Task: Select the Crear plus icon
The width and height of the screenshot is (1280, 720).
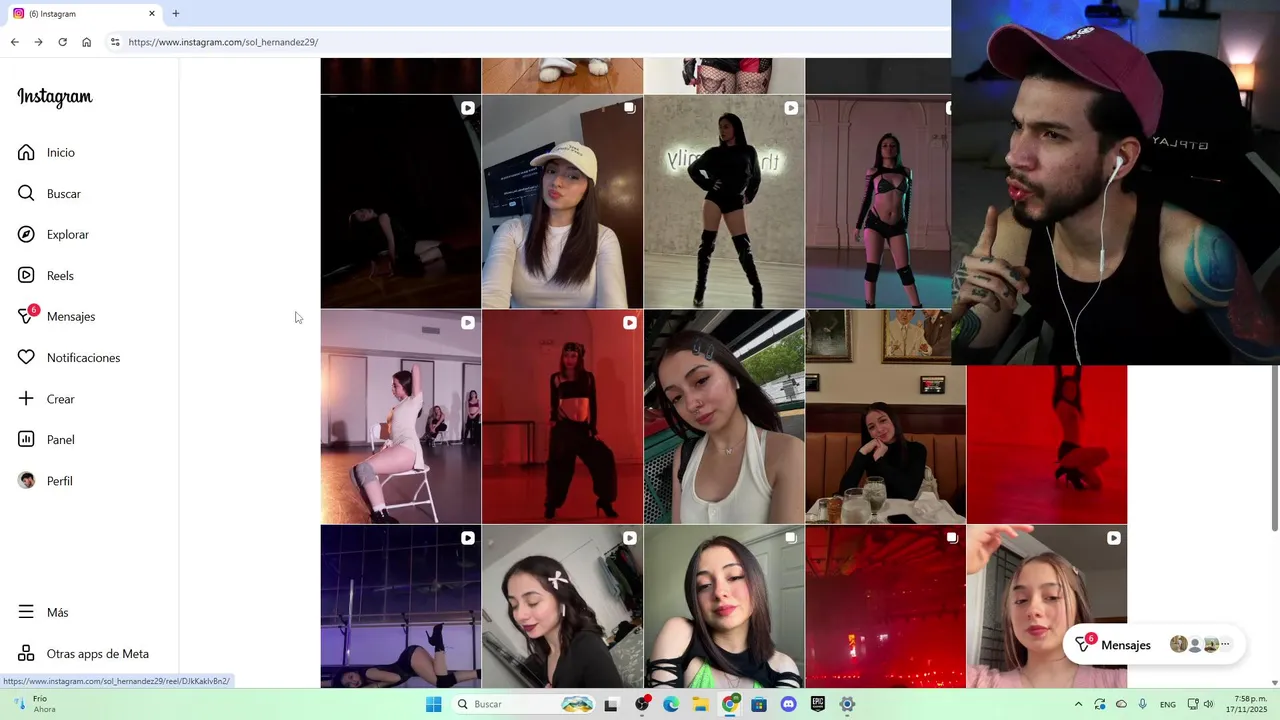Action: tap(26, 399)
